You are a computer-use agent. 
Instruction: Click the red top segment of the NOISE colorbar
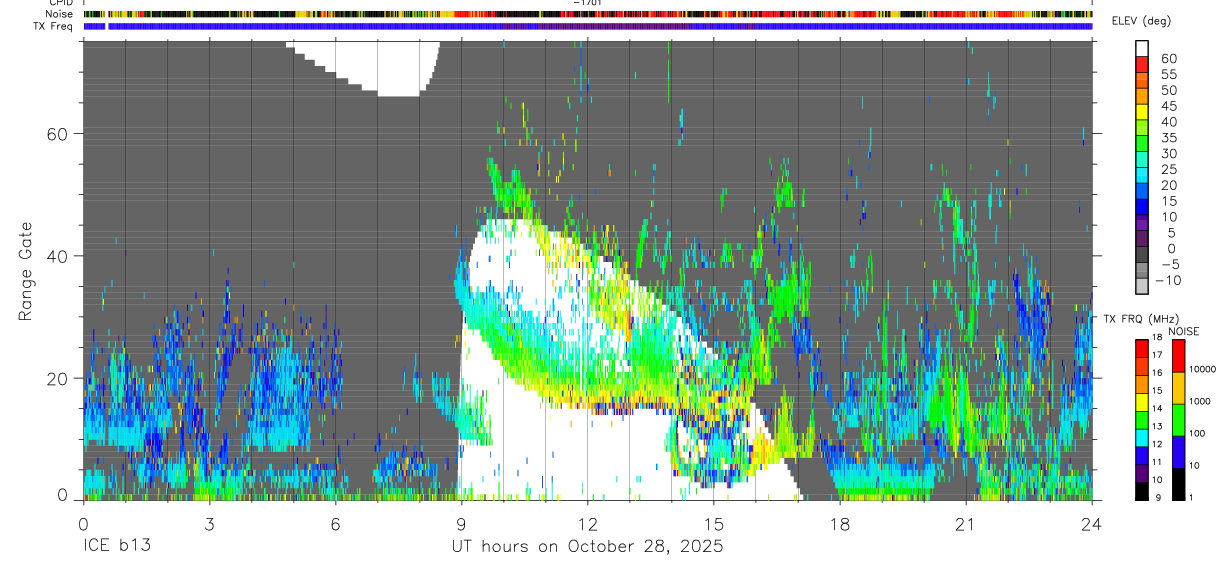pos(1177,356)
